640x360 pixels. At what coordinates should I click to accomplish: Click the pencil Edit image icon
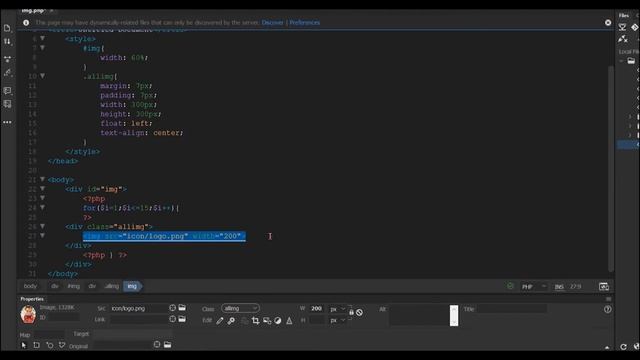tap(220, 321)
